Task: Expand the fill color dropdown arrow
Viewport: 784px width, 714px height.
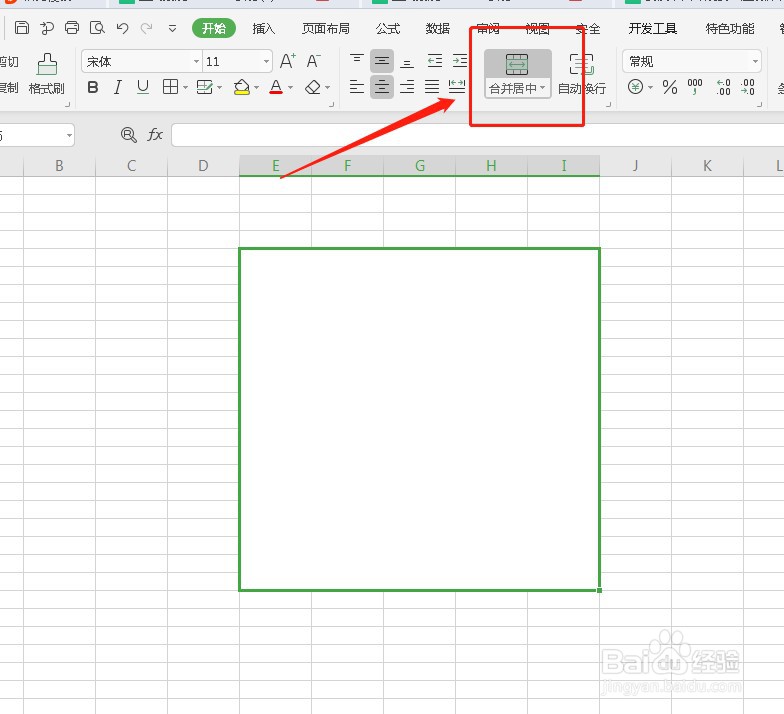Action: 256,88
